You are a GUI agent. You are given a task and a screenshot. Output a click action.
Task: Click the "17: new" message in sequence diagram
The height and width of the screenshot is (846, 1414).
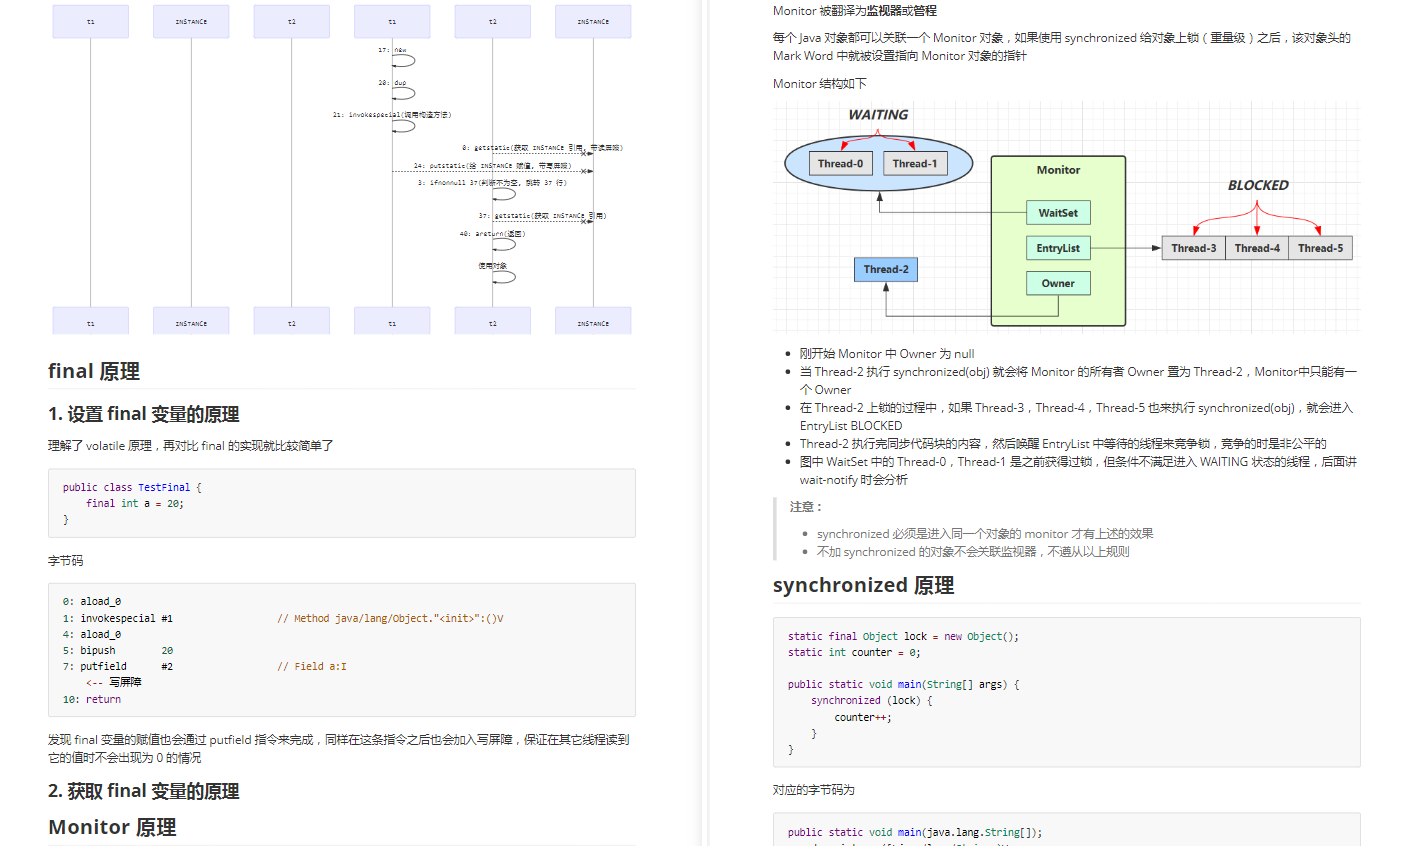pyautogui.click(x=392, y=49)
